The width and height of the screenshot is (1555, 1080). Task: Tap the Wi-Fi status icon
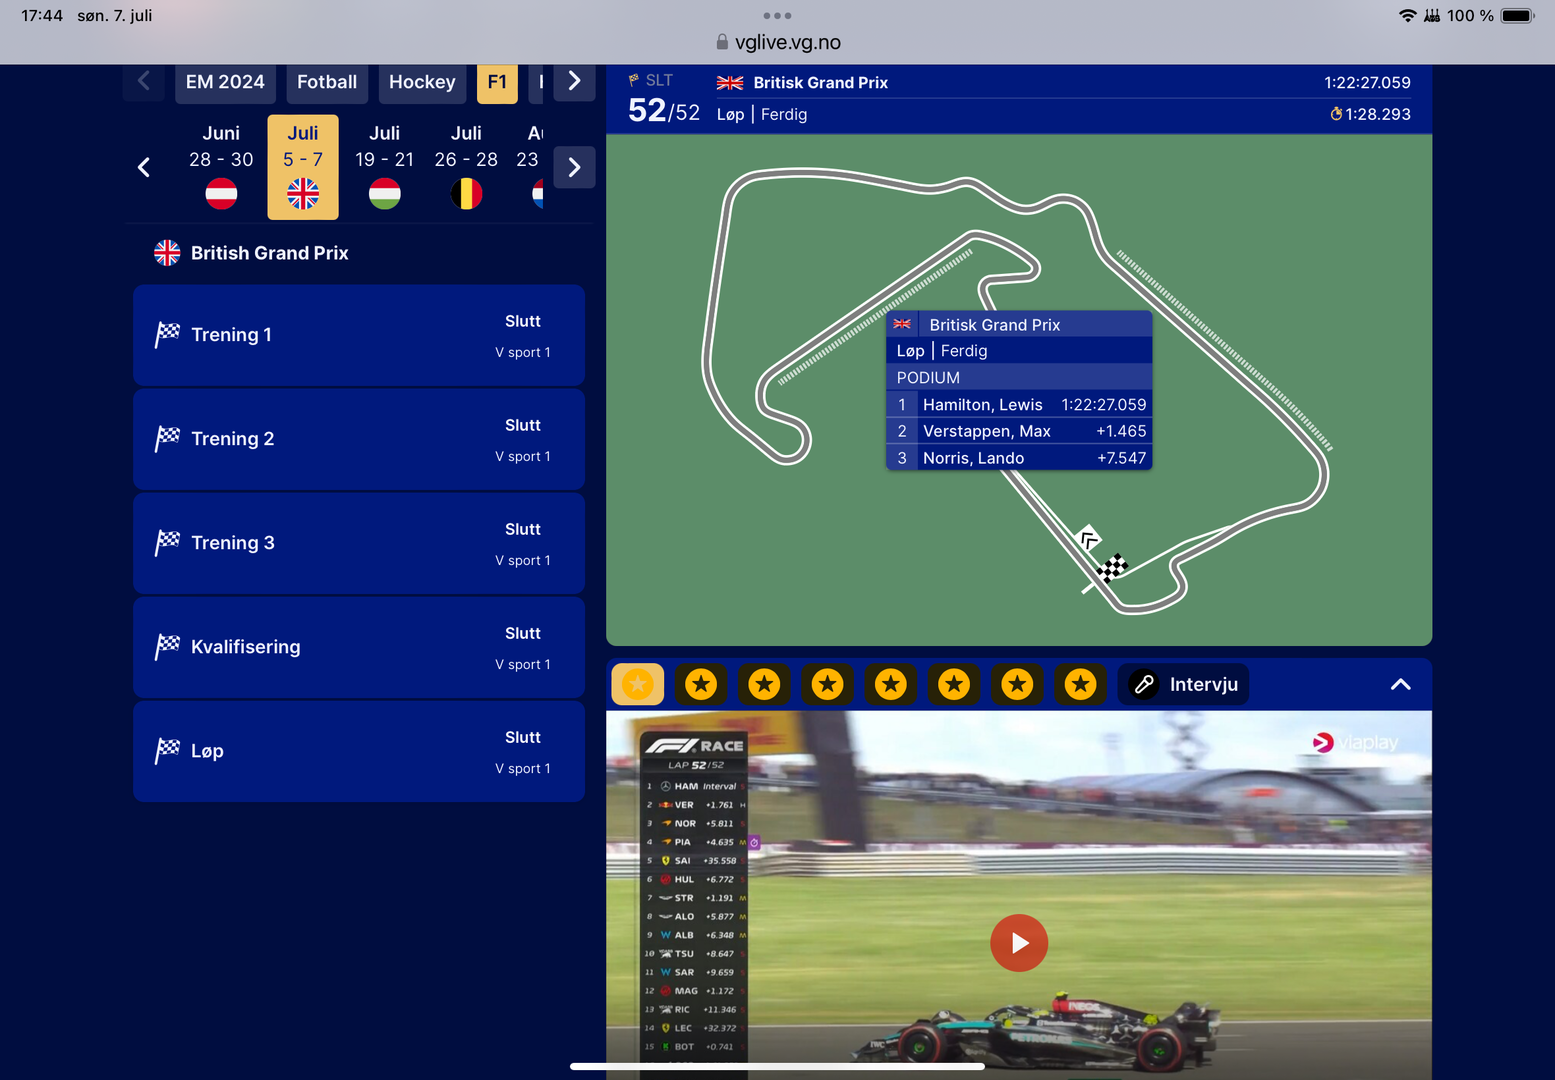[x=1408, y=15]
